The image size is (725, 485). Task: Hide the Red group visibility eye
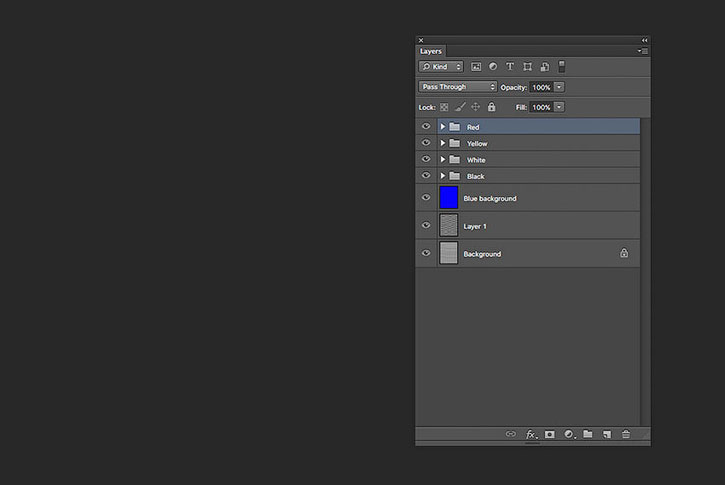426,126
